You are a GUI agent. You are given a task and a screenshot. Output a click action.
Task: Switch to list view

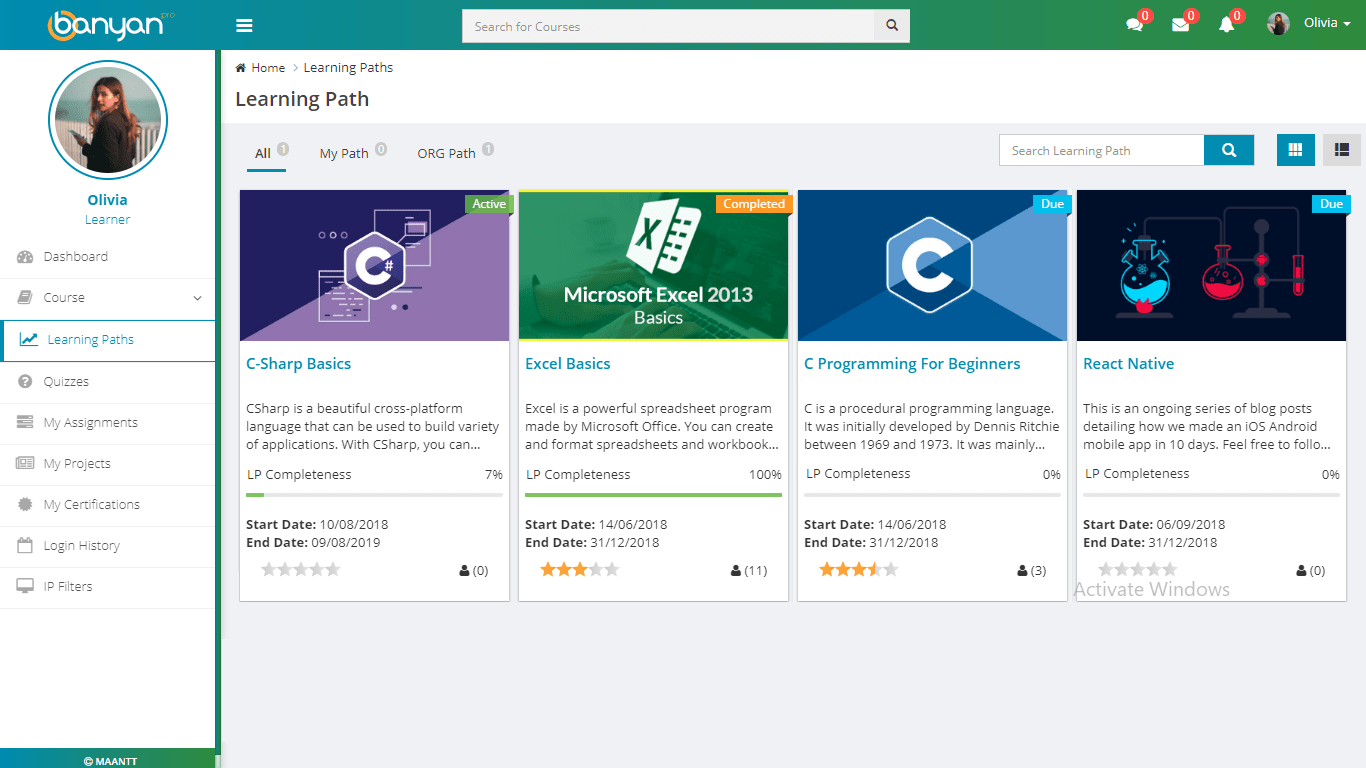coord(1342,150)
